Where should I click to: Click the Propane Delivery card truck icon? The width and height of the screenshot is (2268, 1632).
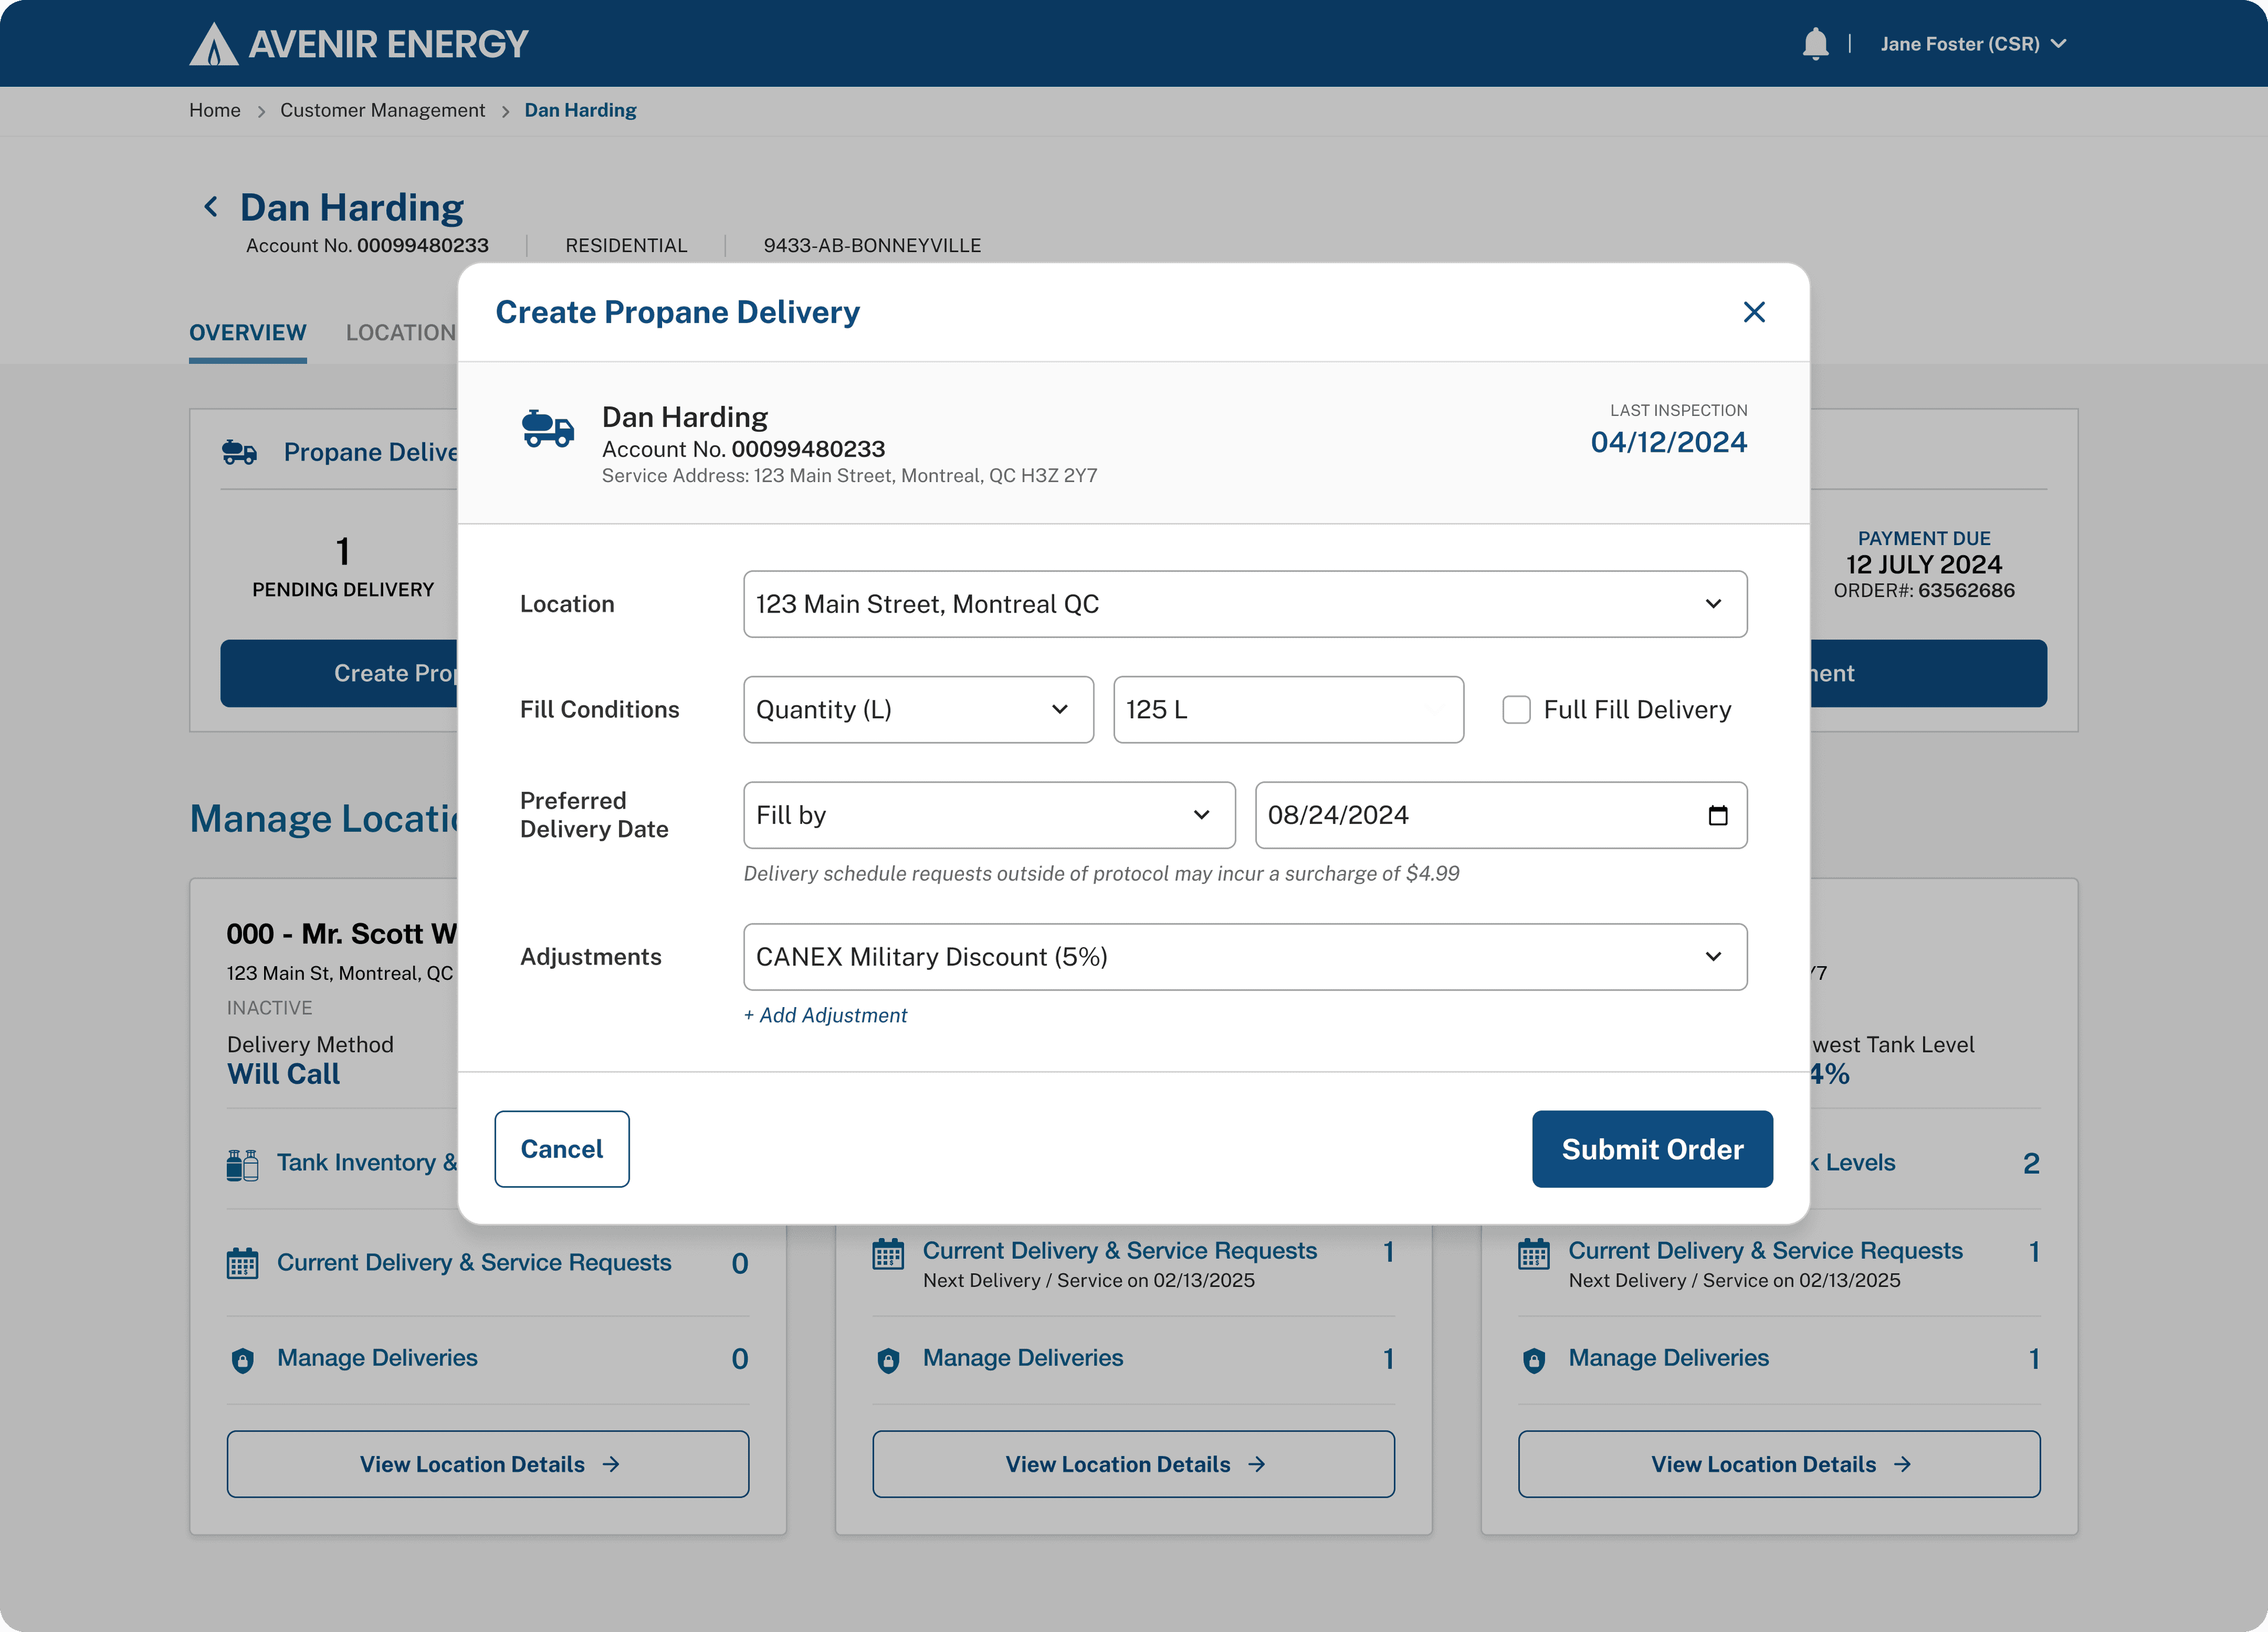click(239, 452)
